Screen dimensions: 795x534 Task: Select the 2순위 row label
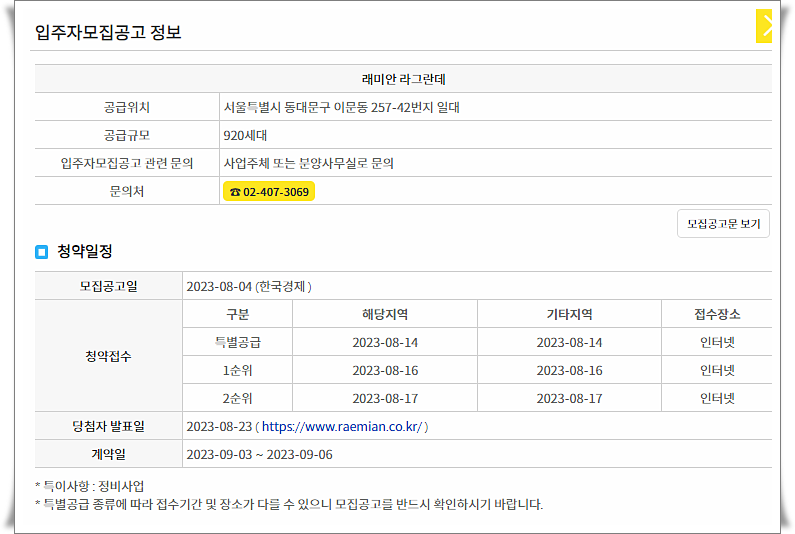(x=237, y=399)
